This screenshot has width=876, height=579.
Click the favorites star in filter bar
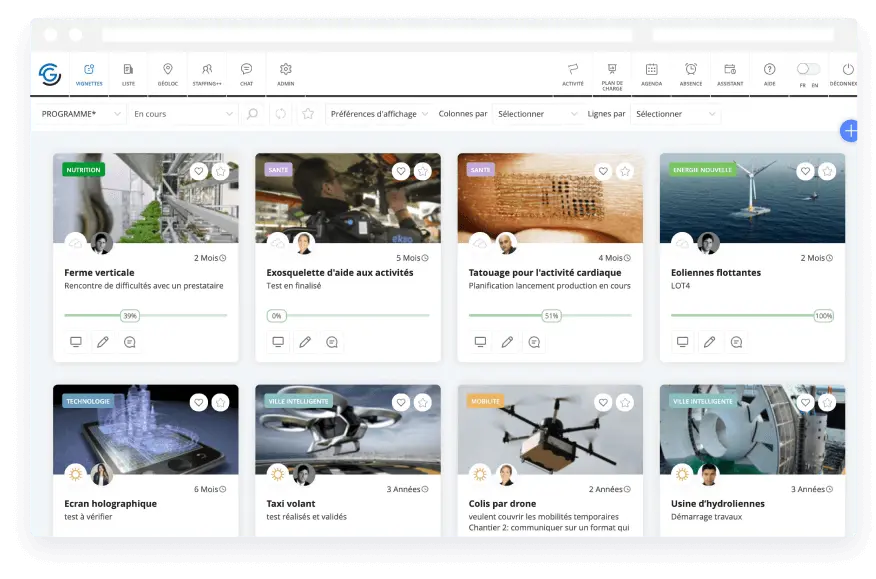pos(308,114)
